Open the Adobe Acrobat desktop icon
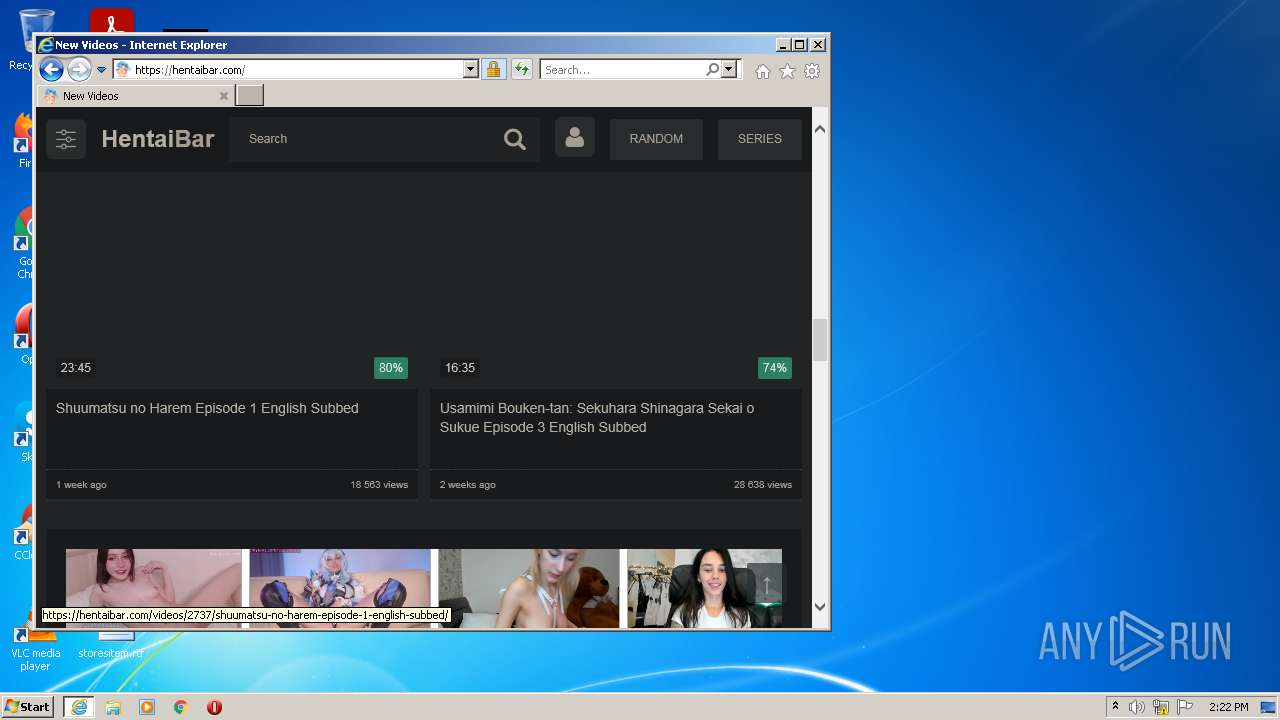Viewport: 1280px width, 720px height. pyautogui.click(x=112, y=20)
